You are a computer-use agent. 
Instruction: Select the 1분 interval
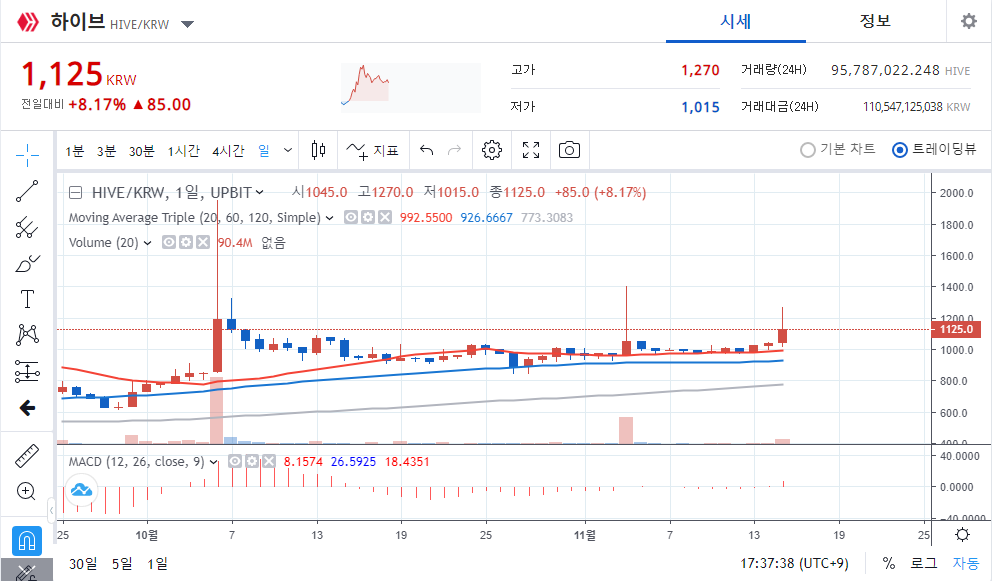pos(75,151)
